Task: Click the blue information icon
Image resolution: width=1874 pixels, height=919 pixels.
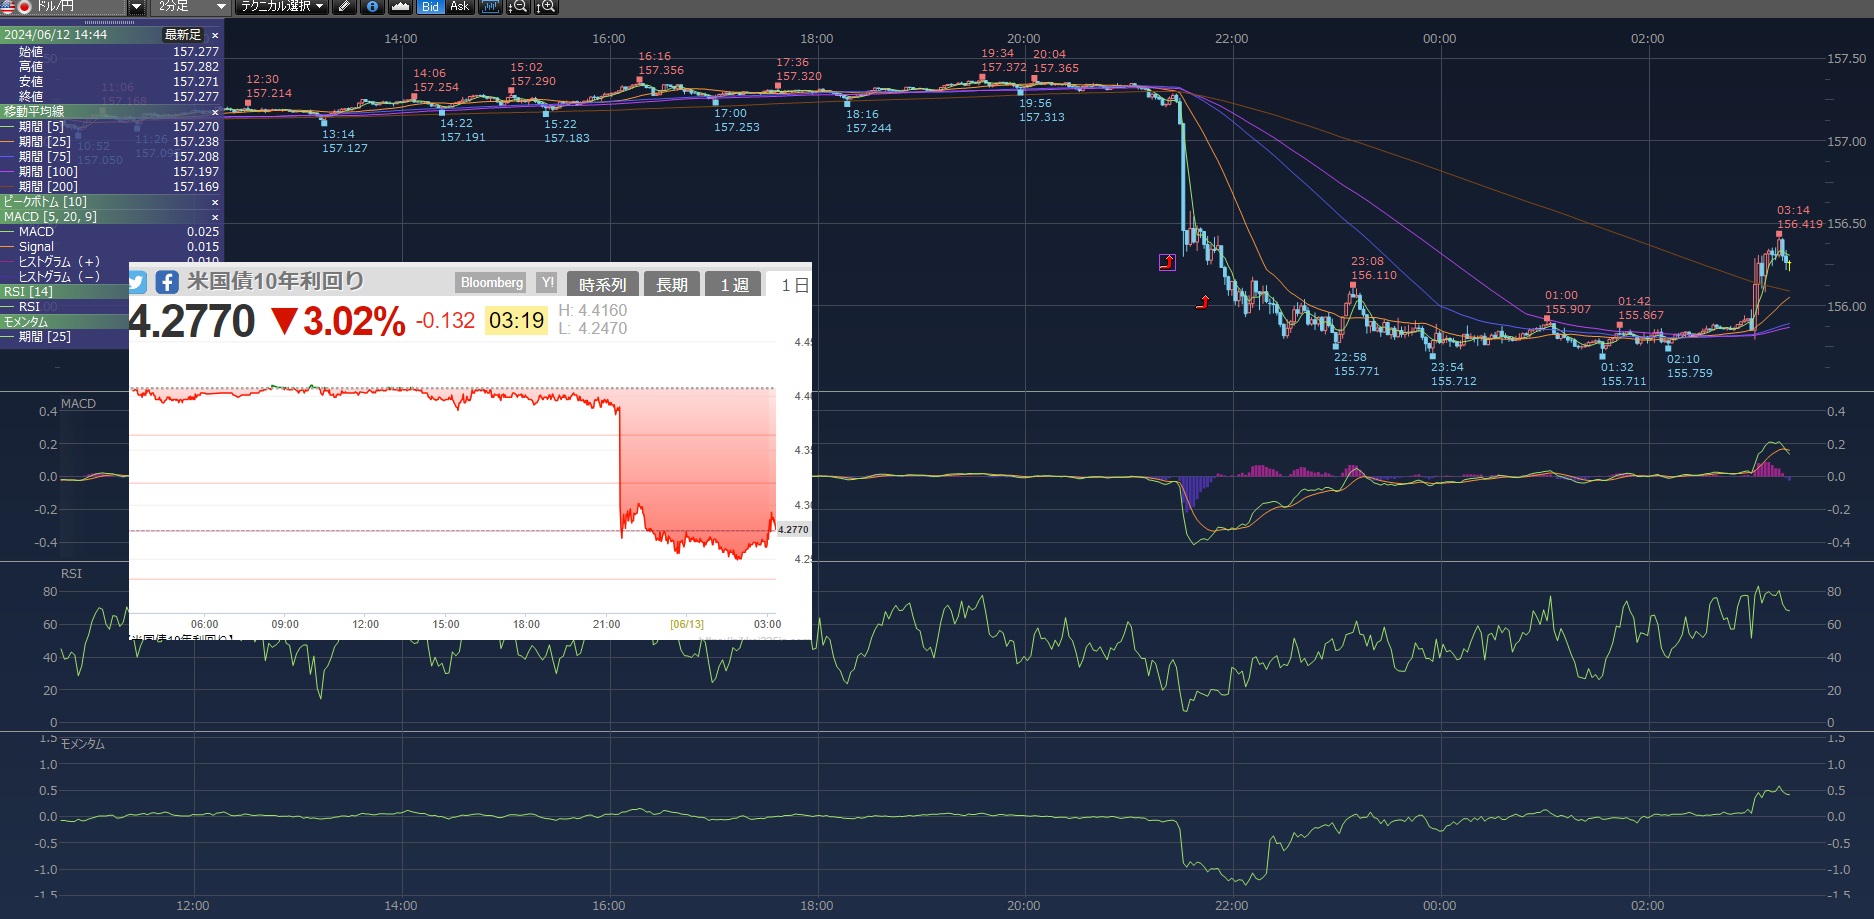Action: coord(372,7)
